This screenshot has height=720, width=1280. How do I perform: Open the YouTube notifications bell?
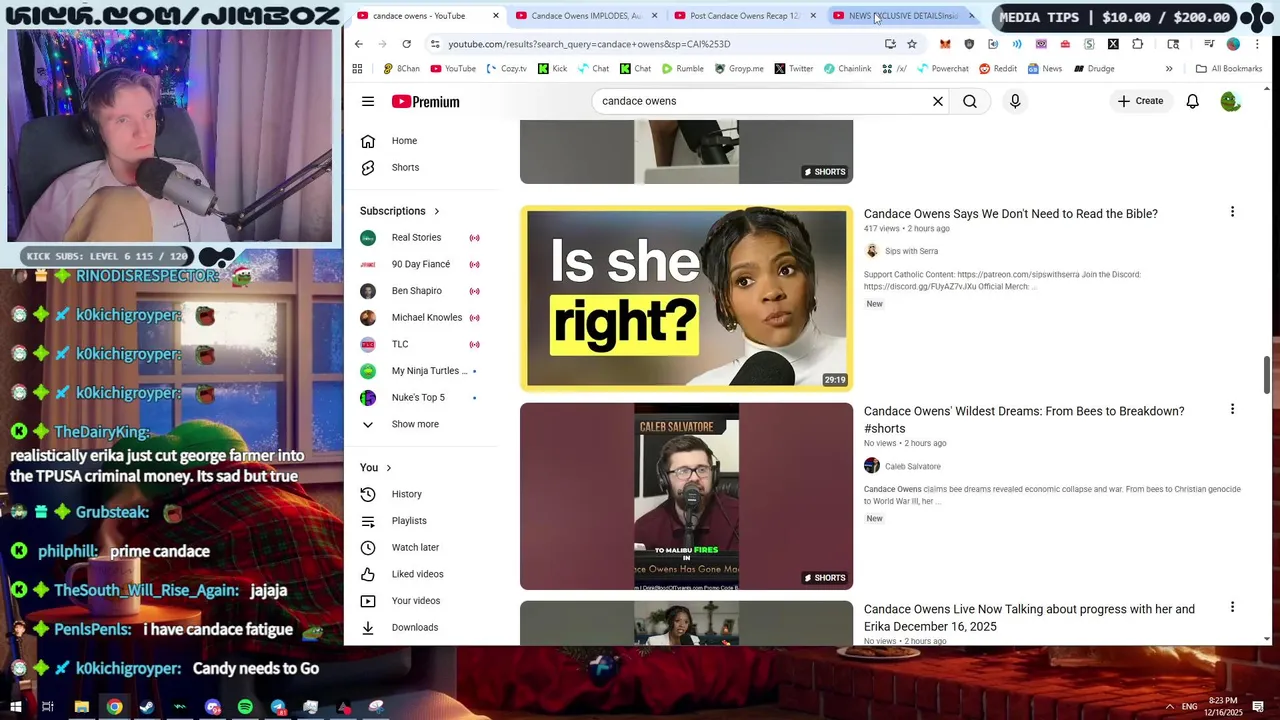[x=1192, y=101]
